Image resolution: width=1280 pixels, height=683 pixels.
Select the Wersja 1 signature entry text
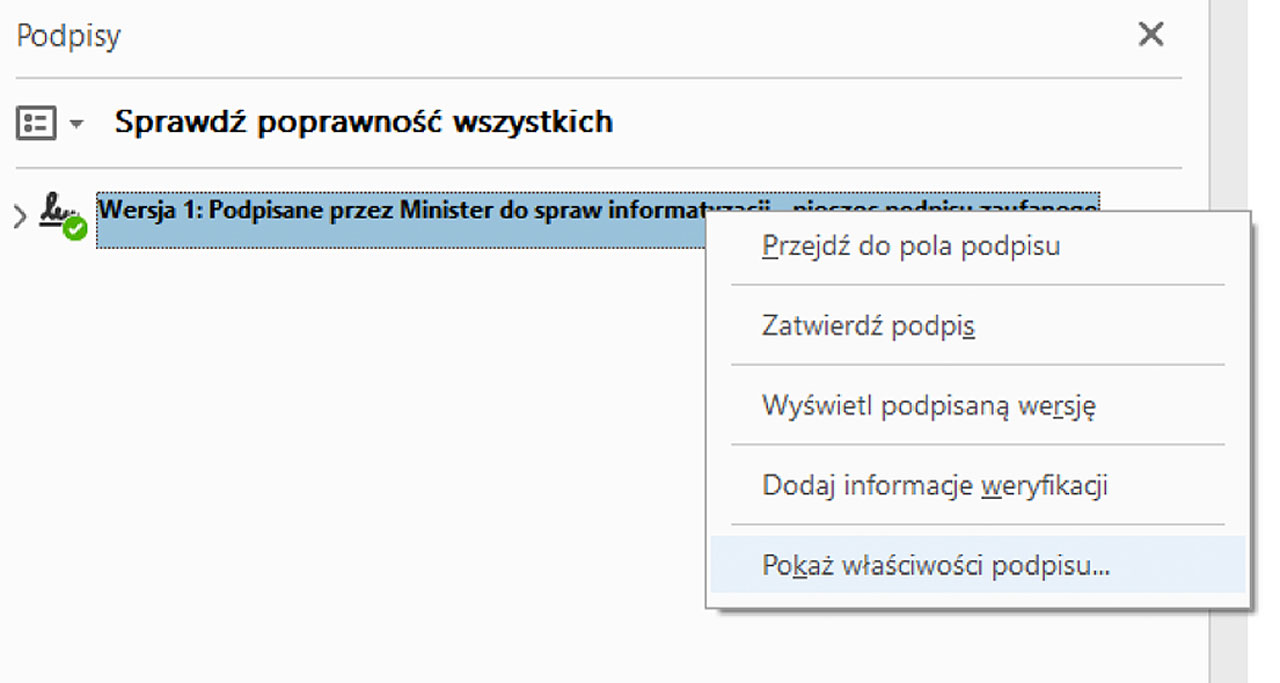click(300, 210)
